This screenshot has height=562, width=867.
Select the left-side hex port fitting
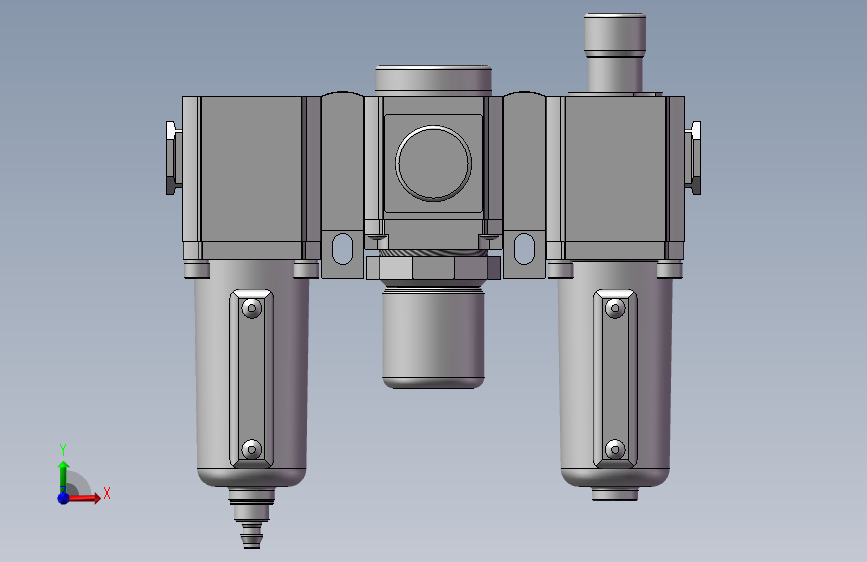coord(174,158)
